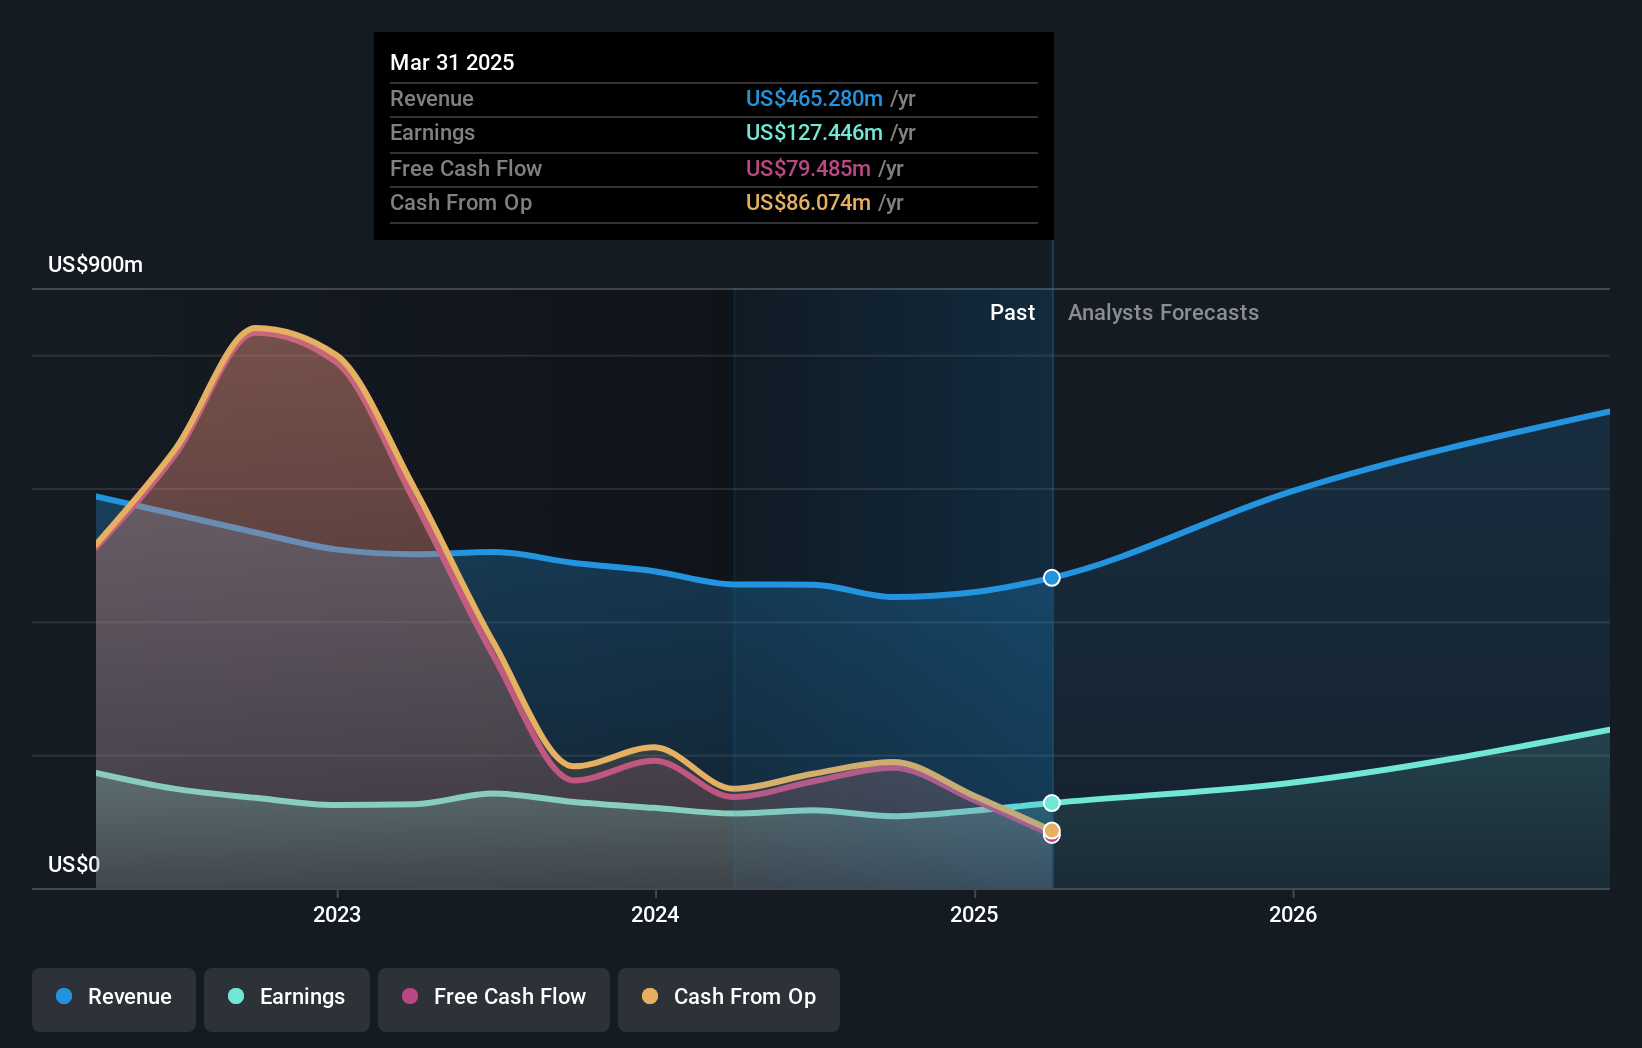The height and width of the screenshot is (1048, 1642).
Task: Toggle the Free Cash Flow legend series
Action: 494,999
